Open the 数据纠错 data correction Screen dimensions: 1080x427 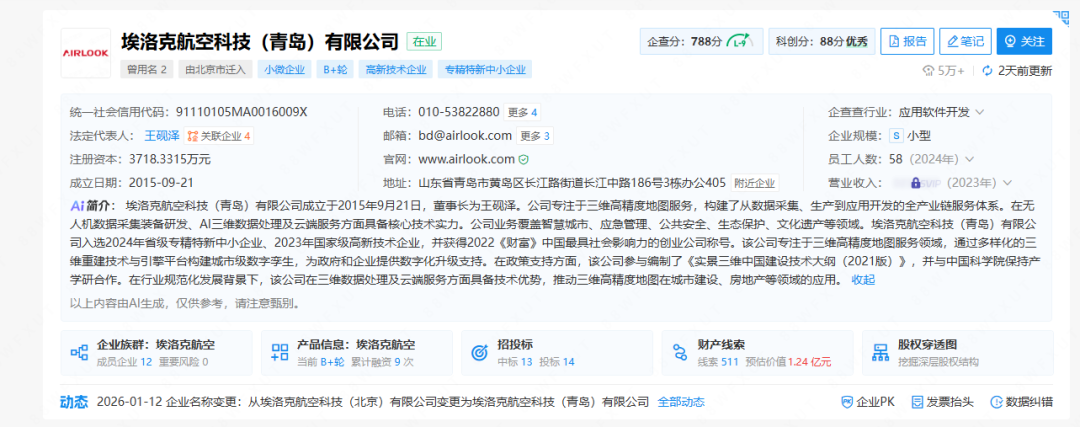1022,402
